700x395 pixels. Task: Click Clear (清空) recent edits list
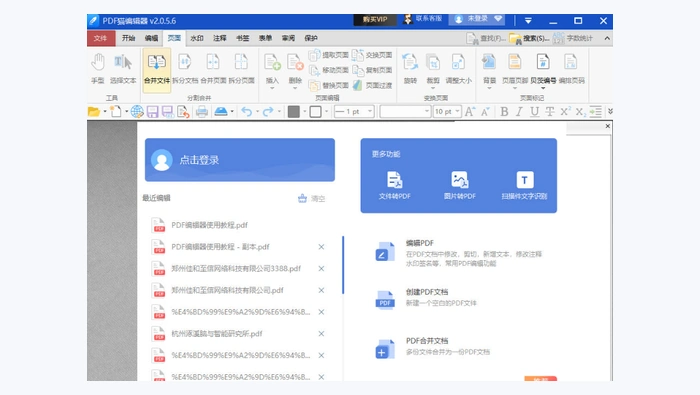coord(312,199)
